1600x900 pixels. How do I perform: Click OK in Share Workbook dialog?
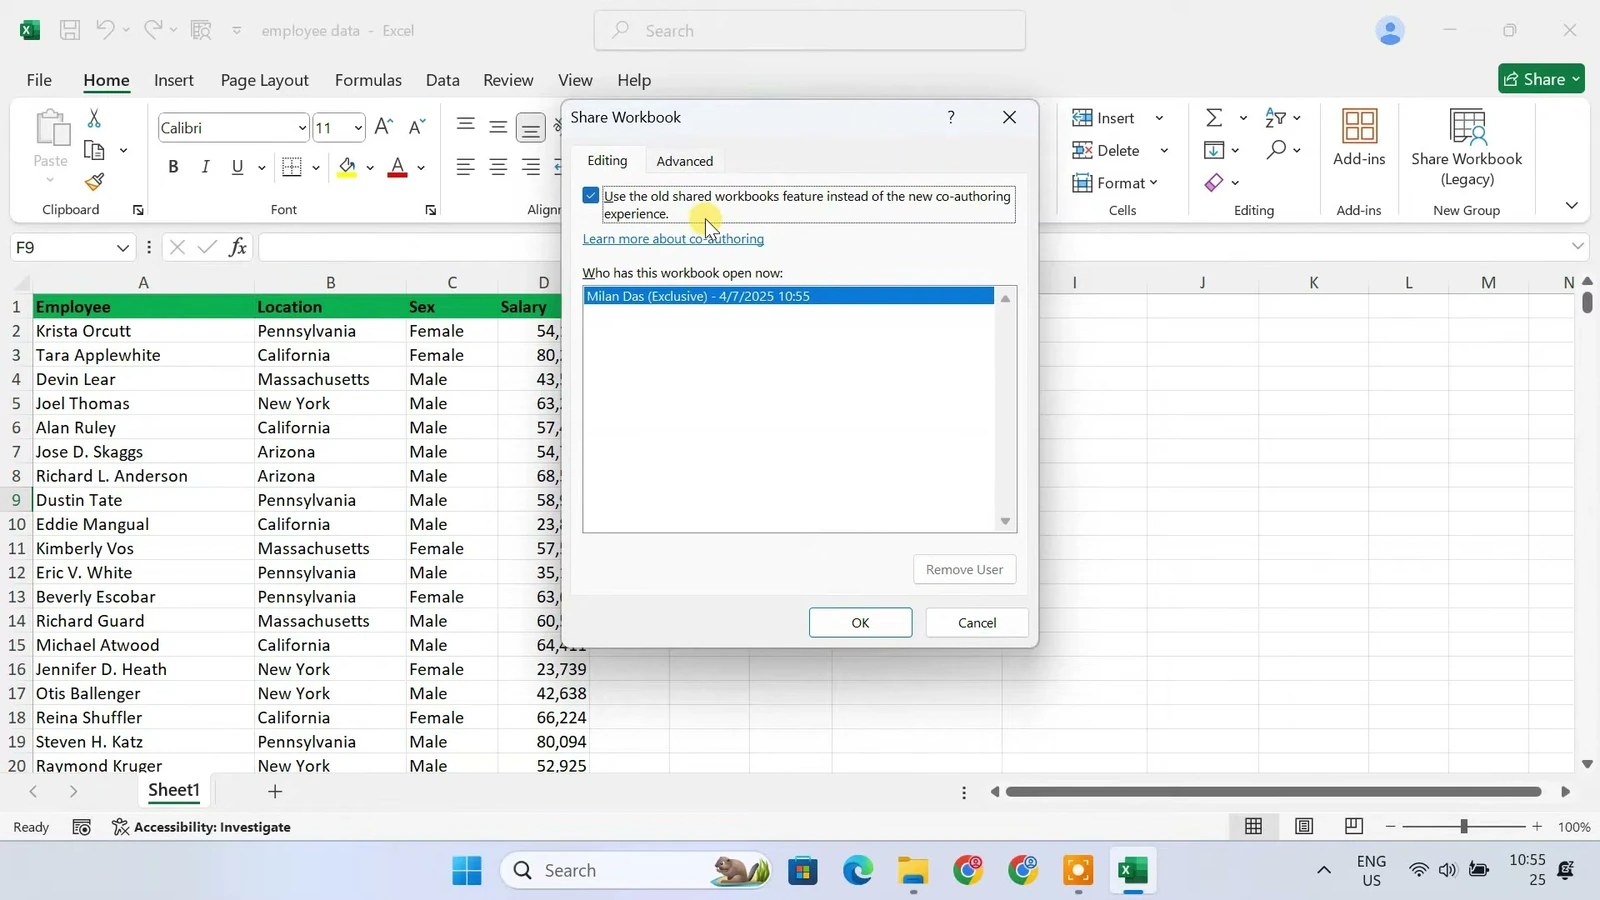click(860, 622)
